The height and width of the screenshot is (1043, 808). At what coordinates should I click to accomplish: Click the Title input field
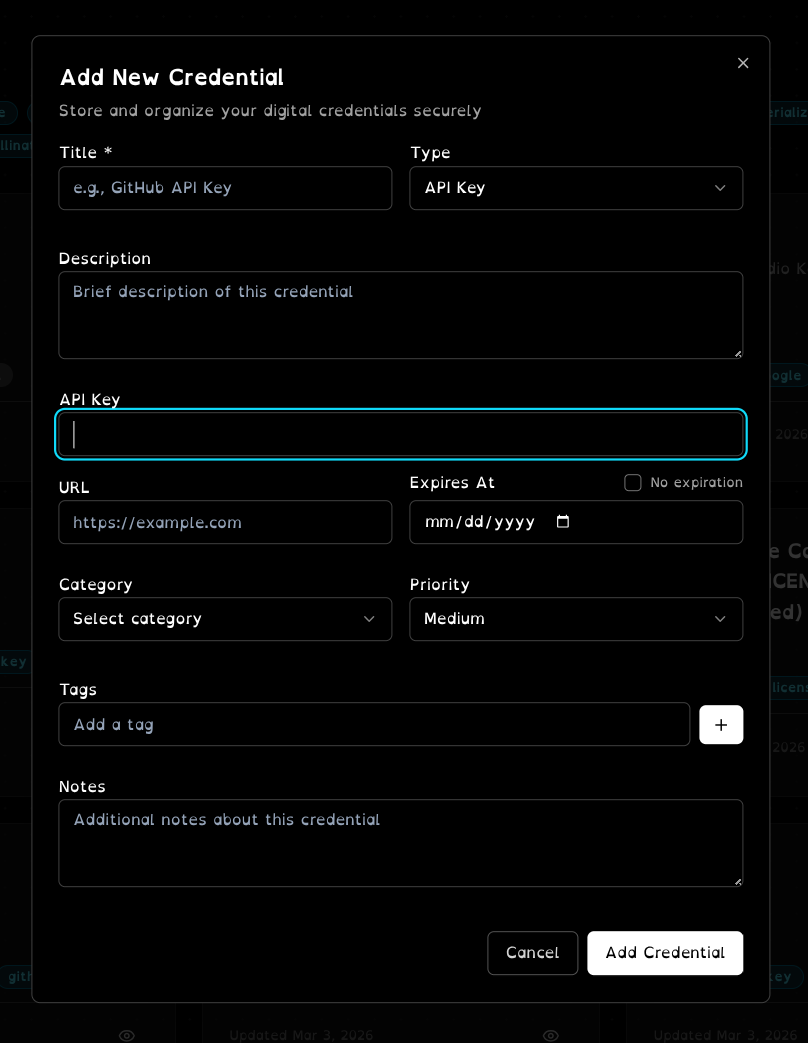pos(225,188)
